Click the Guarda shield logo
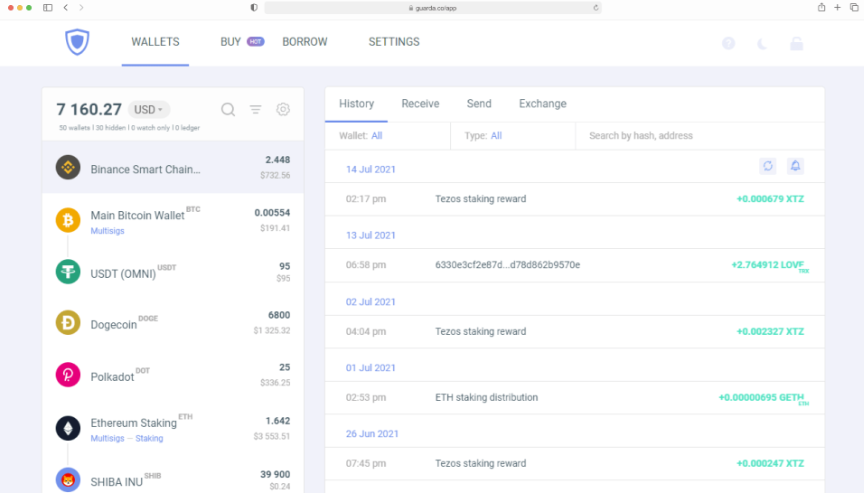The height and width of the screenshot is (495, 864). 77,42
